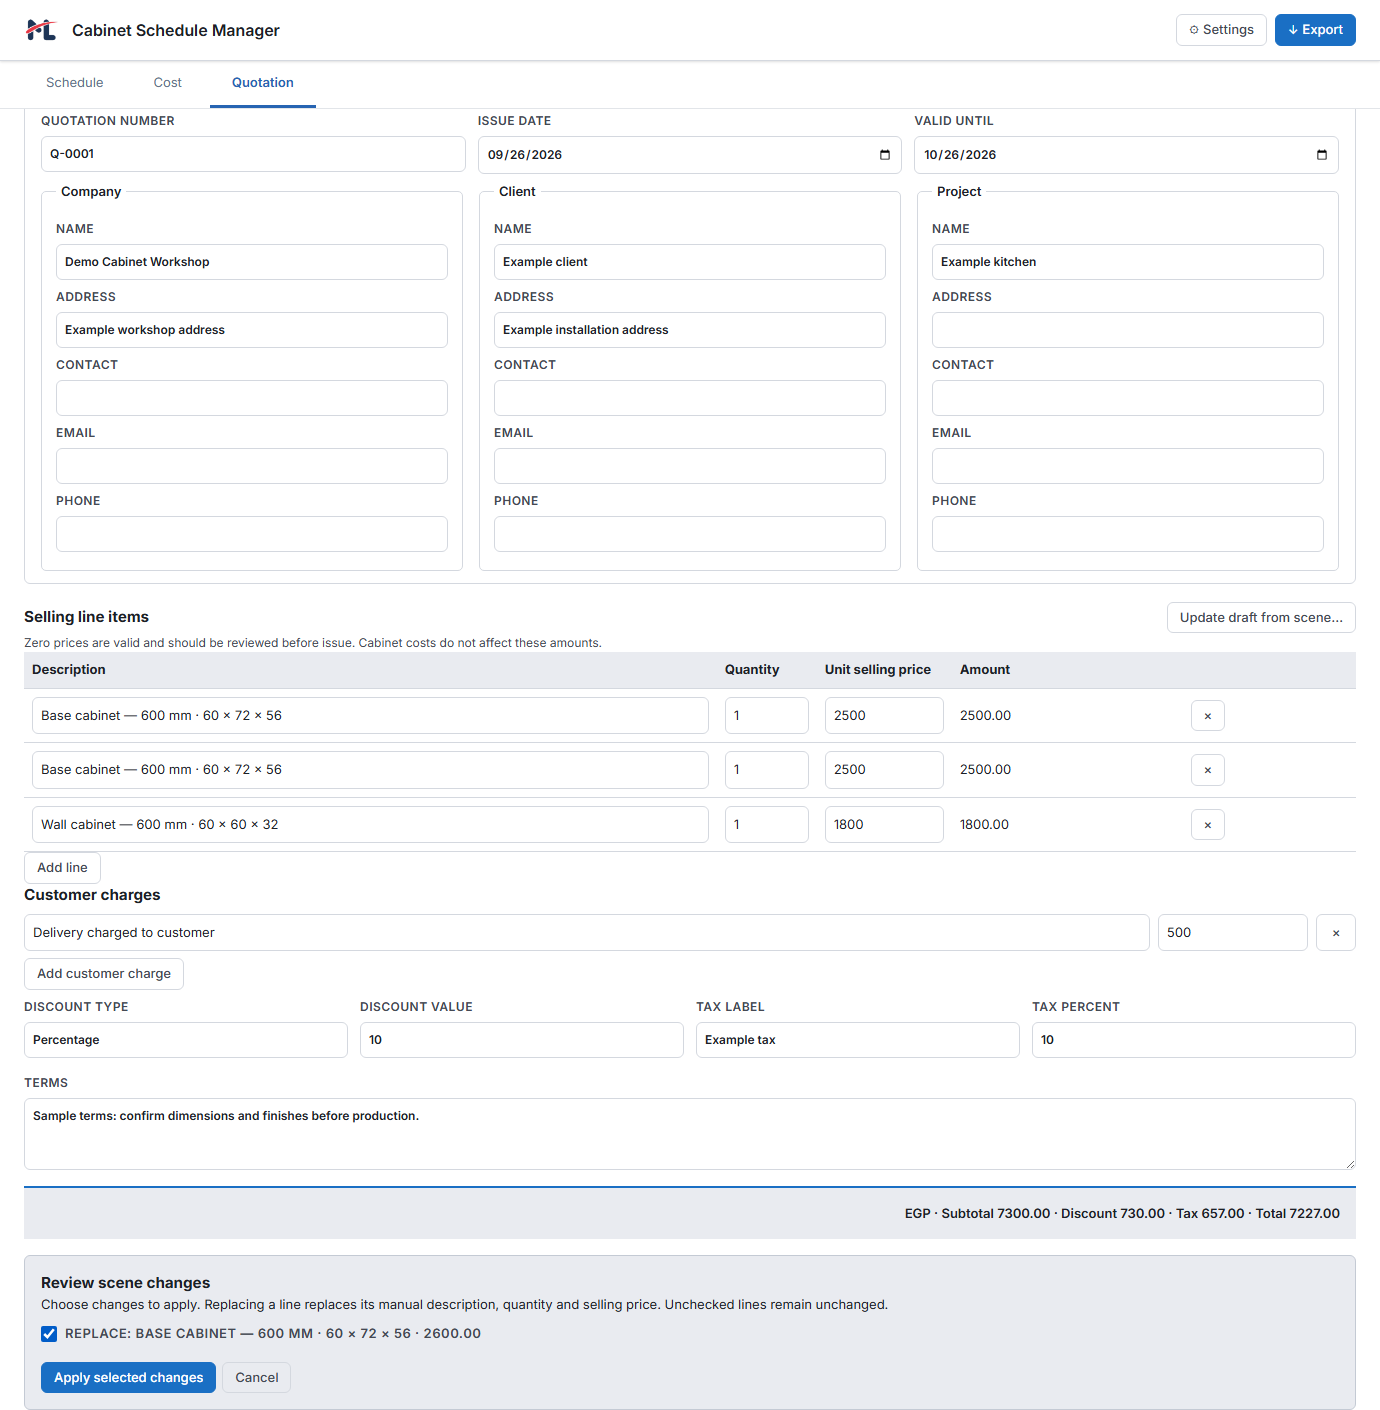Cancel the scene changes review
The height and width of the screenshot is (1410, 1380).
click(257, 1378)
